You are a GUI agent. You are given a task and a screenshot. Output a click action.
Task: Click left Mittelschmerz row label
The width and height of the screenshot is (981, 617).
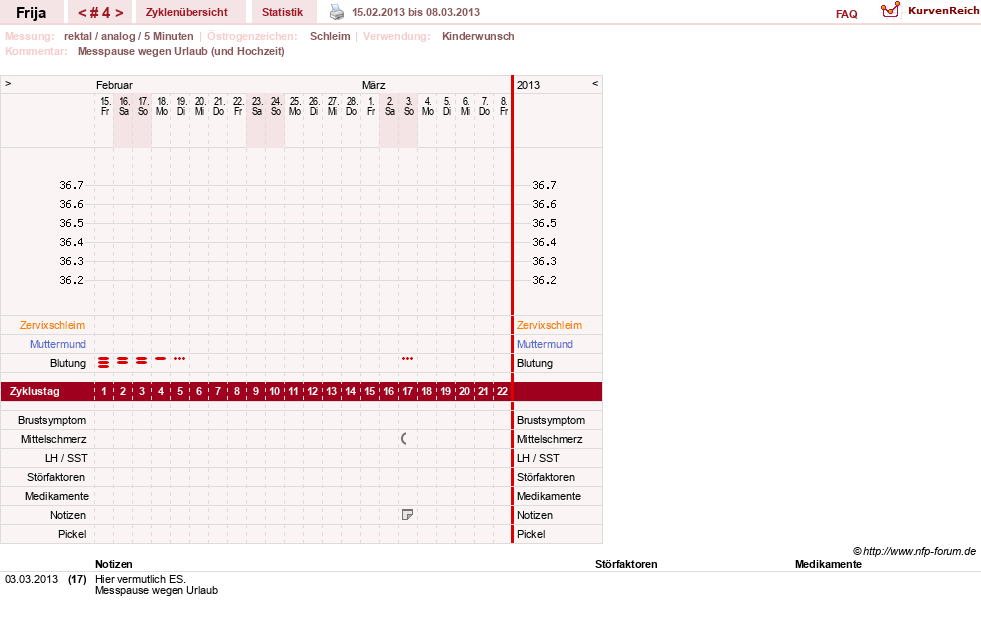tap(54, 439)
